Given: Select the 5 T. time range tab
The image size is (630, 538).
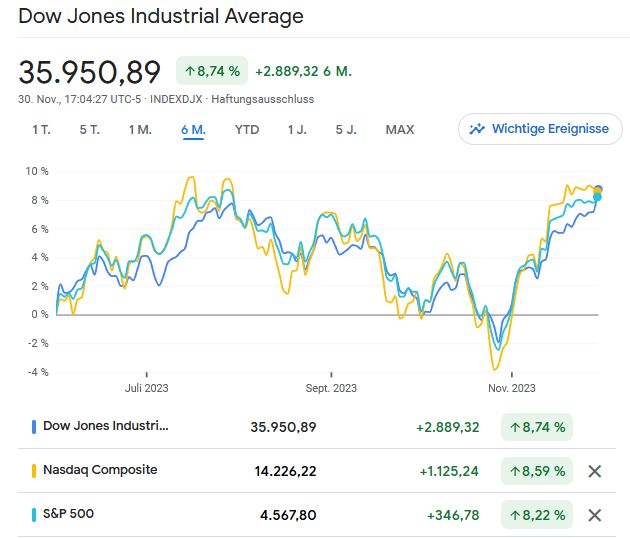Looking at the screenshot, I should coord(90,130).
